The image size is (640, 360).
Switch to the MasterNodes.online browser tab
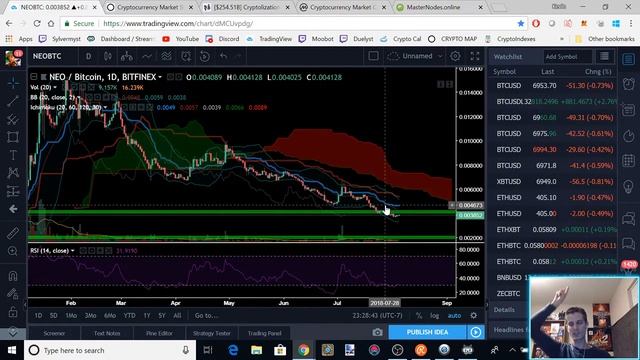pos(440,7)
